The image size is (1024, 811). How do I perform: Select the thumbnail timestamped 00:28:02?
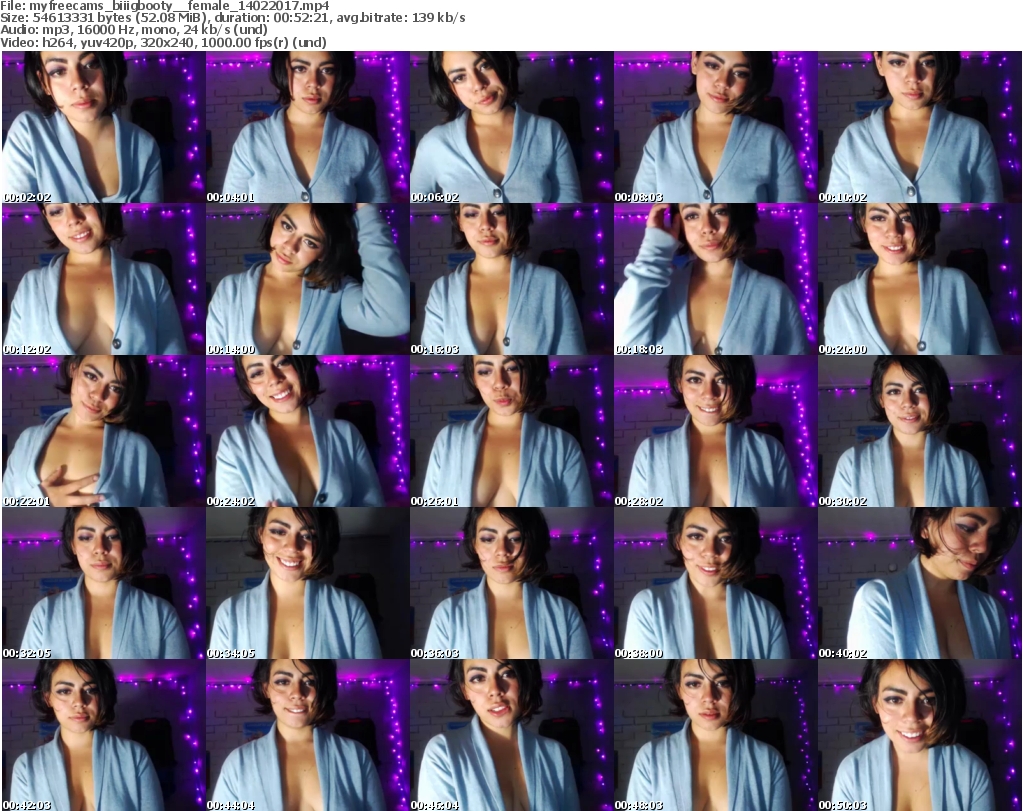click(715, 431)
